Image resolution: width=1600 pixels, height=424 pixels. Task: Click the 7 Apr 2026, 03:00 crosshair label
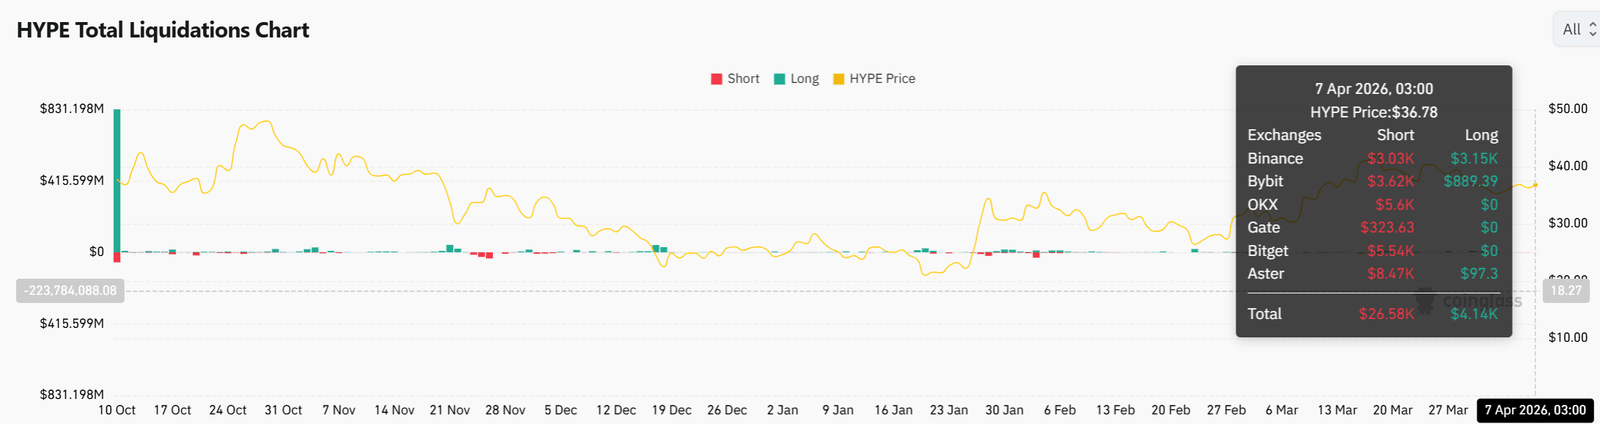1535,410
